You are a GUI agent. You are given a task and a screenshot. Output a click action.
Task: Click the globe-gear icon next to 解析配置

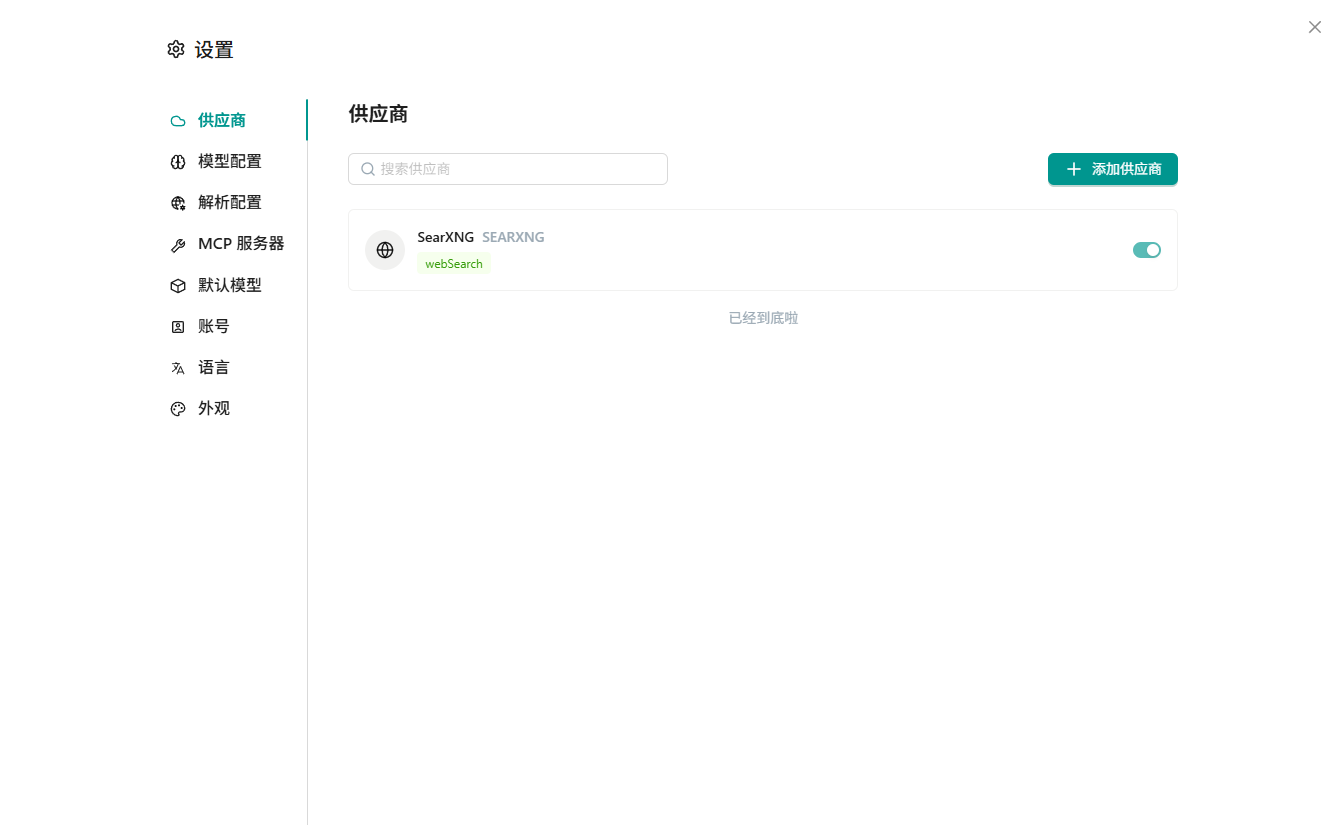point(178,203)
